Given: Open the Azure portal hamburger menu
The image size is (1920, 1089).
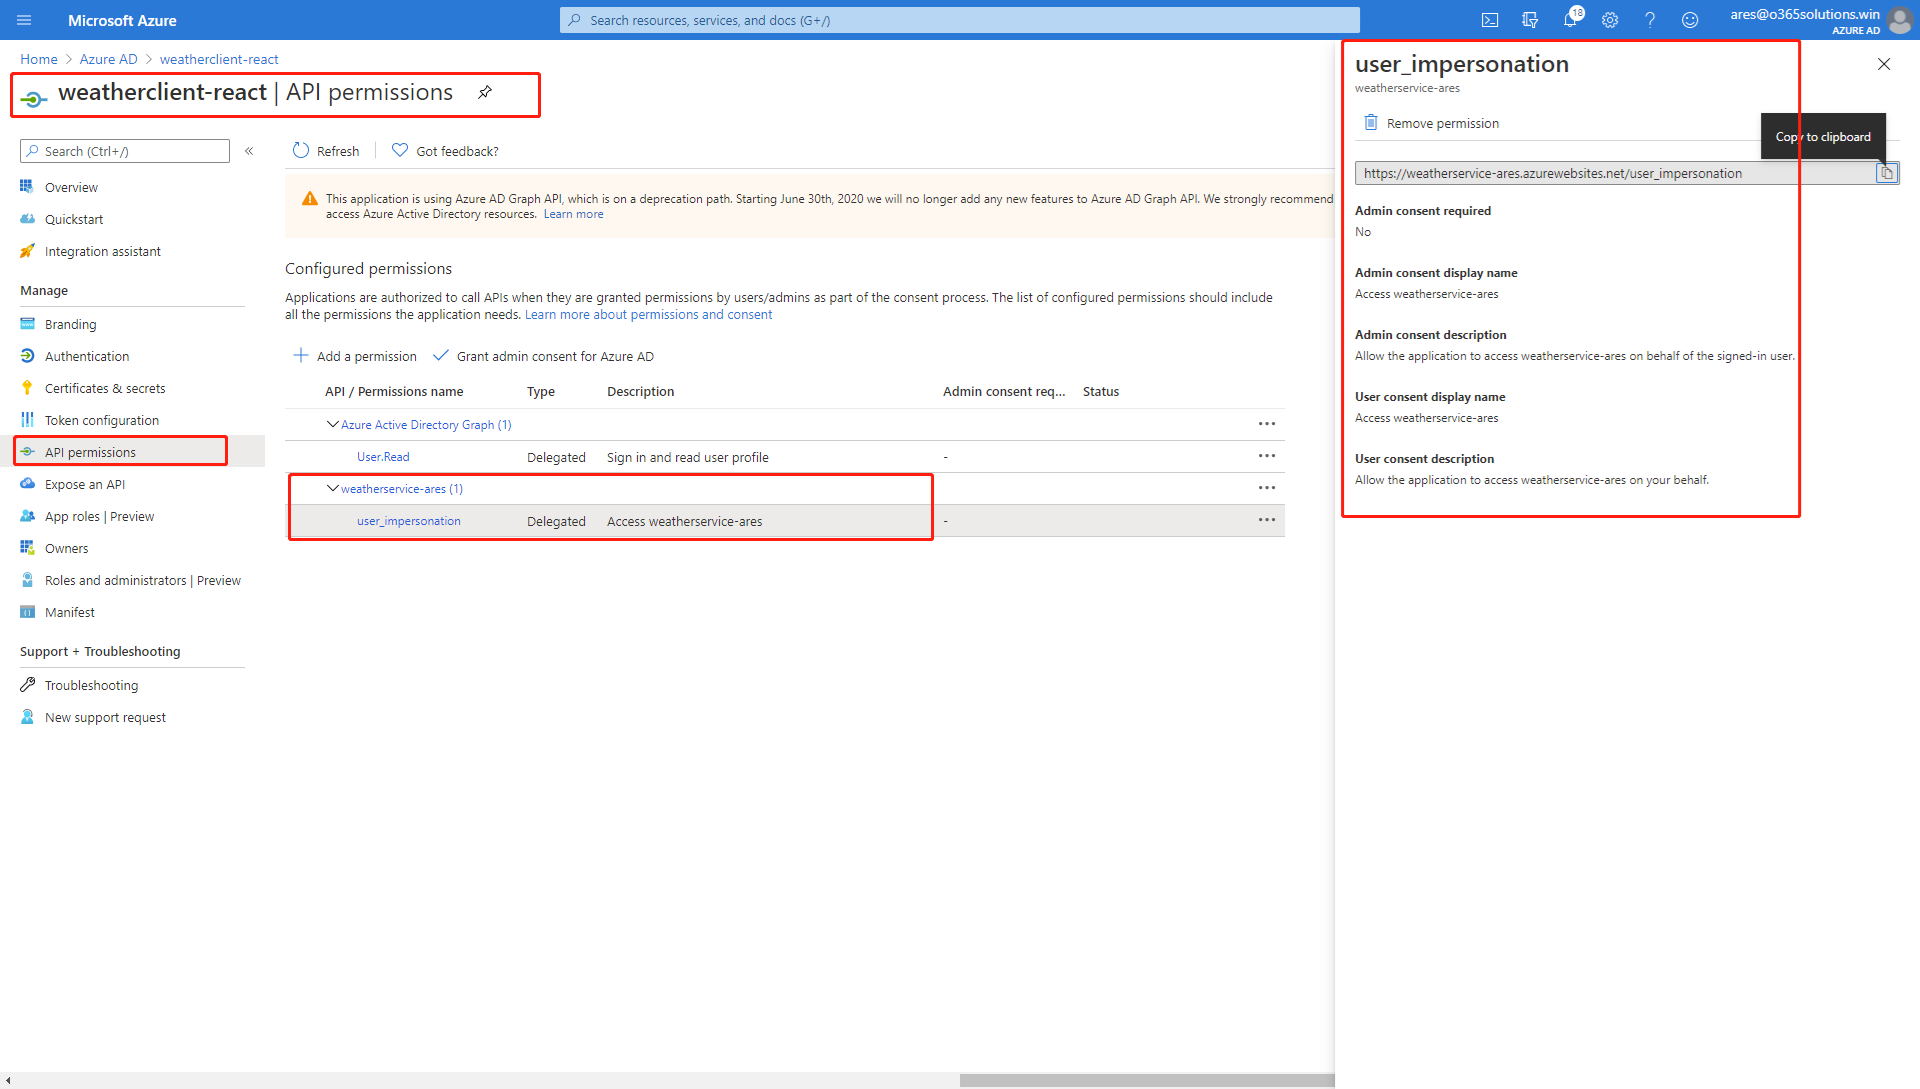Looking at the screenshot, I should 25,20.
